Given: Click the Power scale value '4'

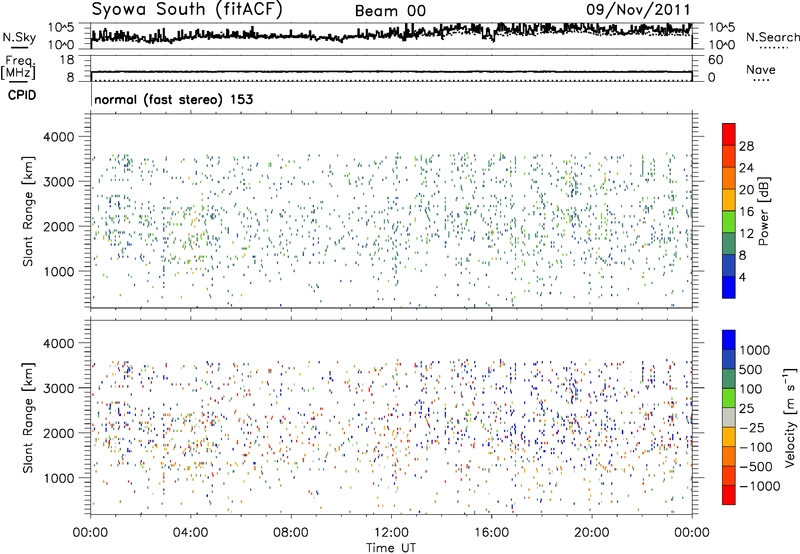Looking at the screenshot, I should coord(742,277).
